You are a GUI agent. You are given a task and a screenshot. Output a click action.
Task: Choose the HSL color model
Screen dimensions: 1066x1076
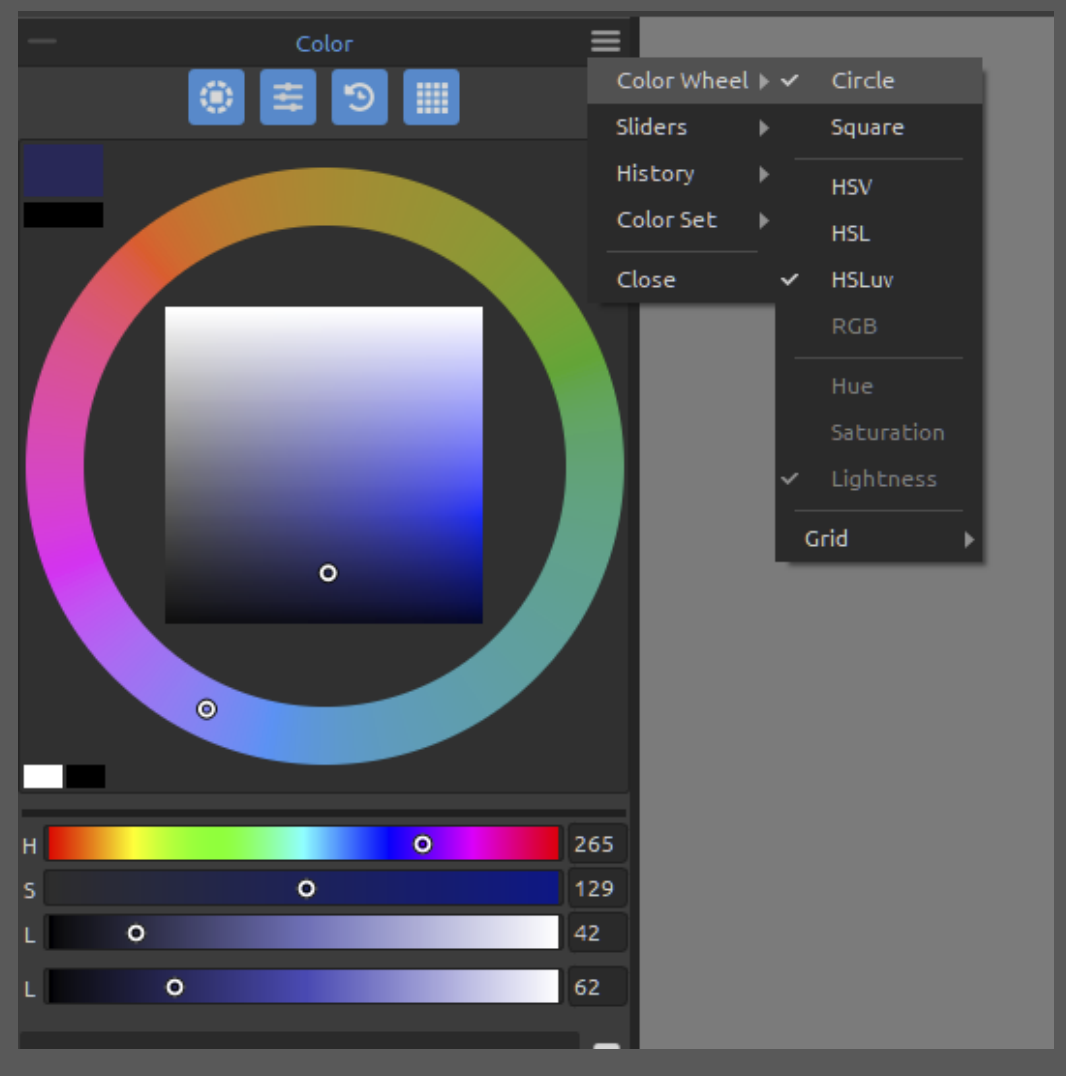tap(850, 233)
